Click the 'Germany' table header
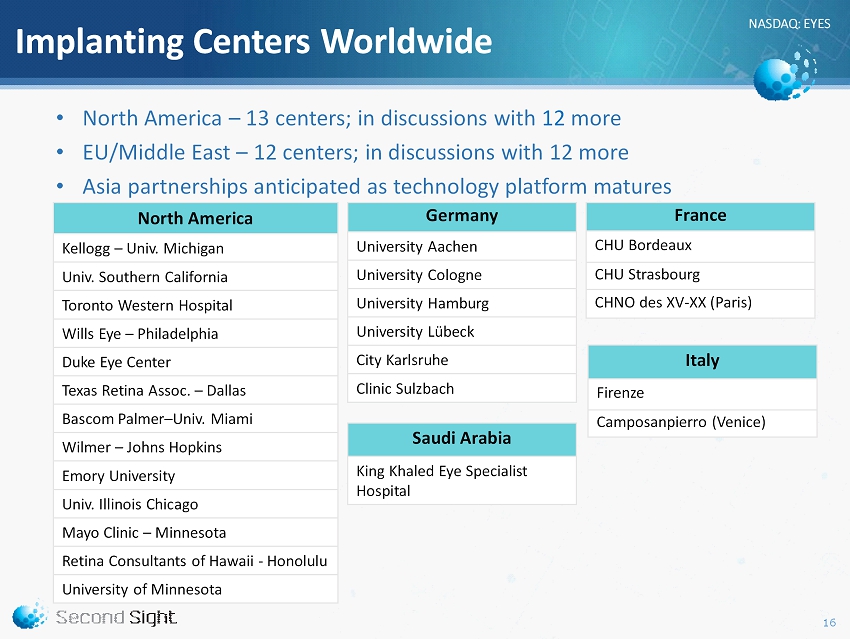The height and width of the screenshot is (639, 850). 462,216
